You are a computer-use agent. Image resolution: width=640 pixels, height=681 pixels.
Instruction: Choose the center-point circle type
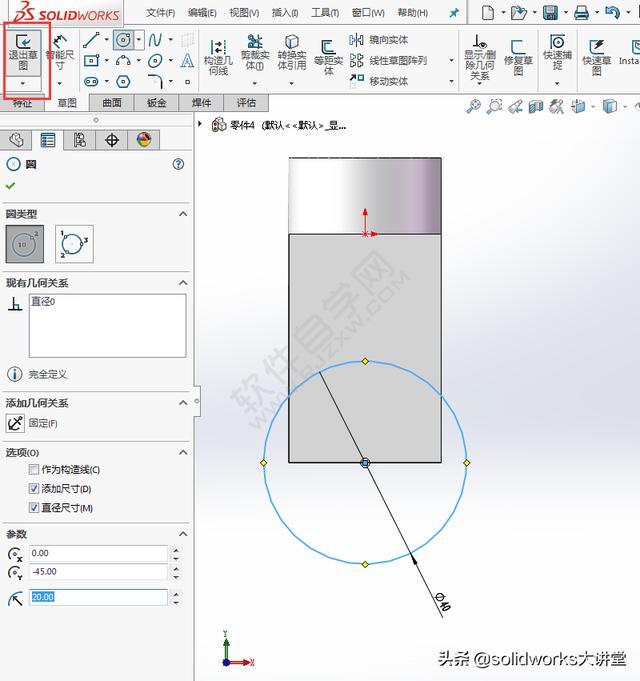coord(25,244)
